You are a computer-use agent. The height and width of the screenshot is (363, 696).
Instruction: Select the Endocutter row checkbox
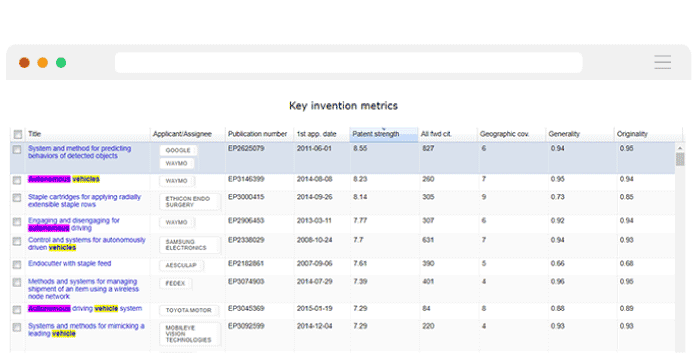(x=17, y=264)
